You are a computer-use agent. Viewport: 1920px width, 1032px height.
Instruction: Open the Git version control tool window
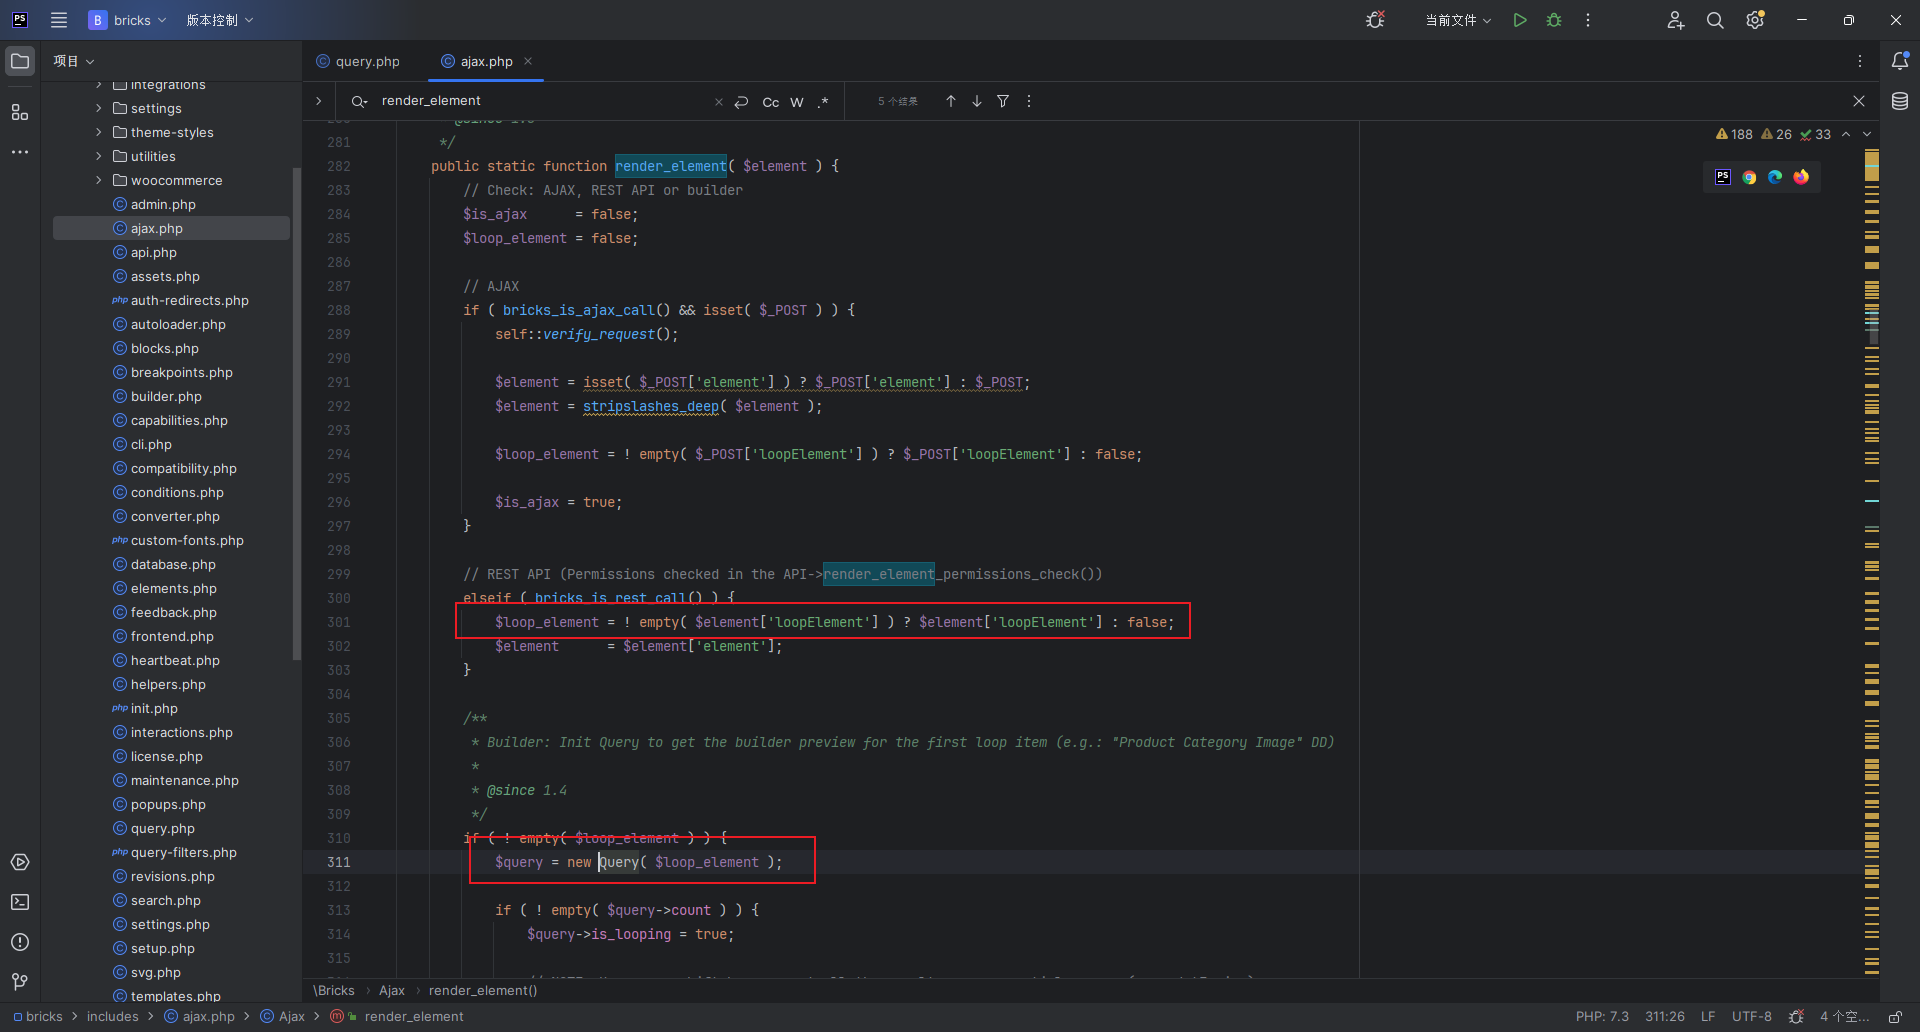tap(20, 982)
